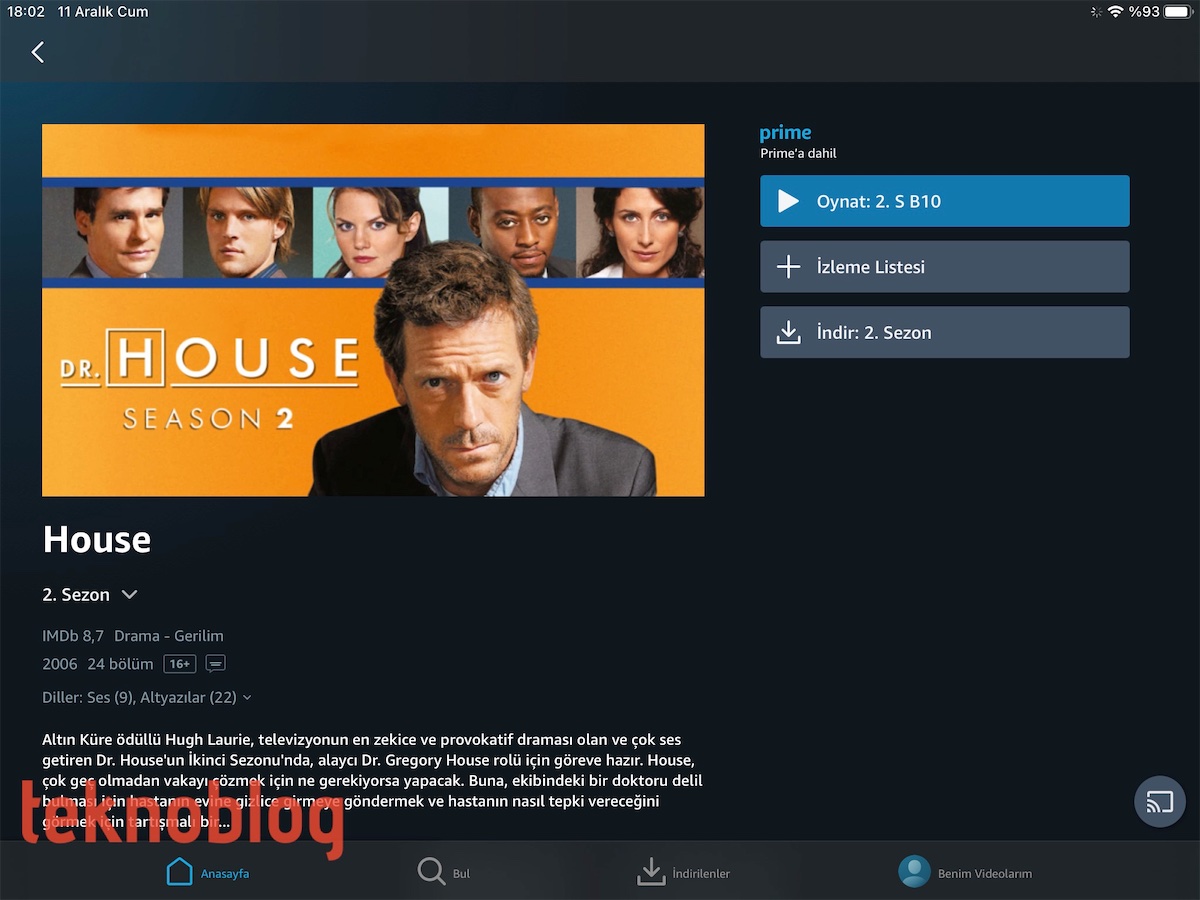Check the battery indicator in status bar

tap(1177, 12)
